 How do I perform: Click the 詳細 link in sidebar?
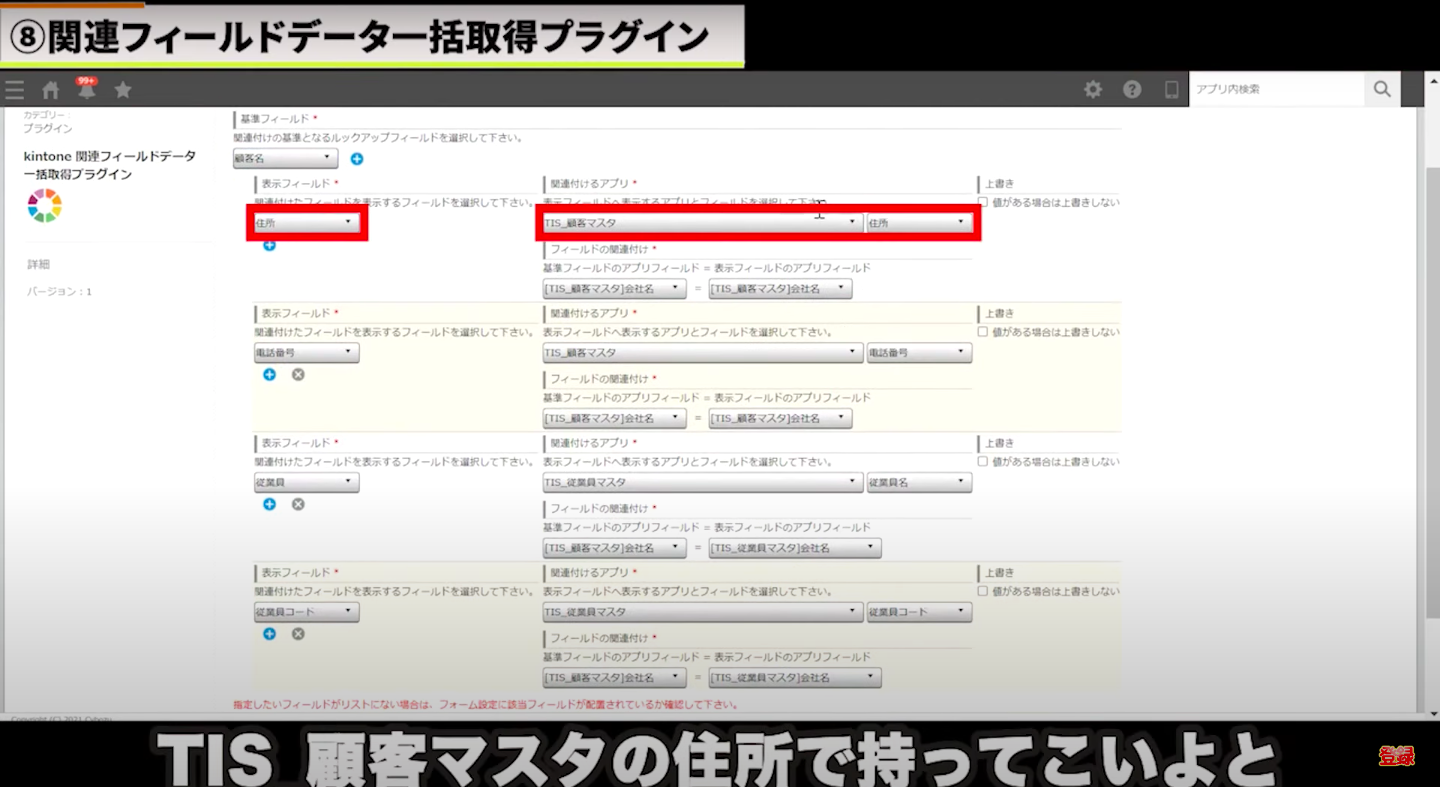click(38, 265)
